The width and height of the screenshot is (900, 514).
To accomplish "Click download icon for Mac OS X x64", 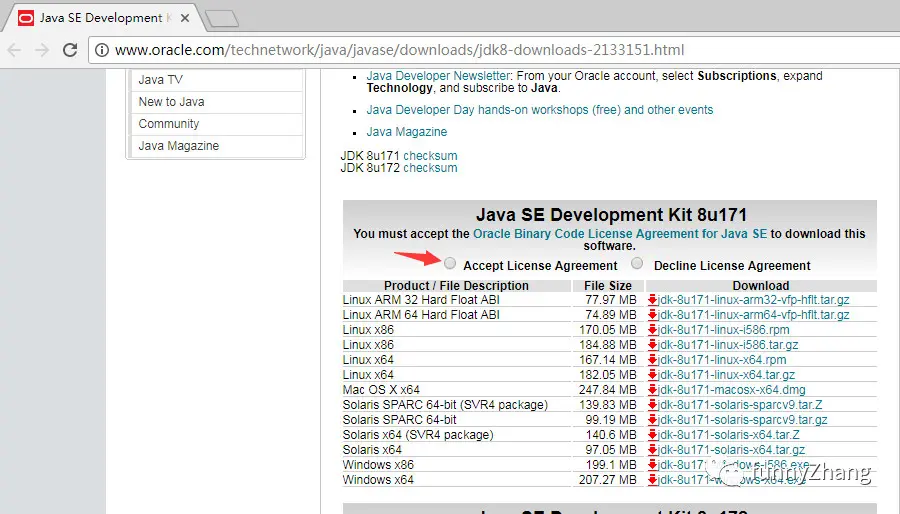I will [652, 390].
